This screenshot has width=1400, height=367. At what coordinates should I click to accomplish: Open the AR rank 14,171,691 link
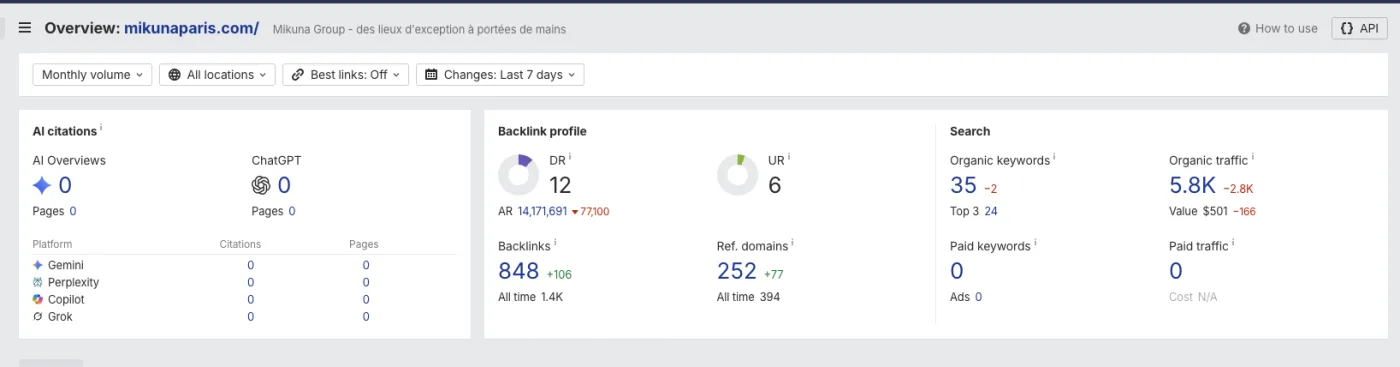pyautogui.click(x=542, y=211)
